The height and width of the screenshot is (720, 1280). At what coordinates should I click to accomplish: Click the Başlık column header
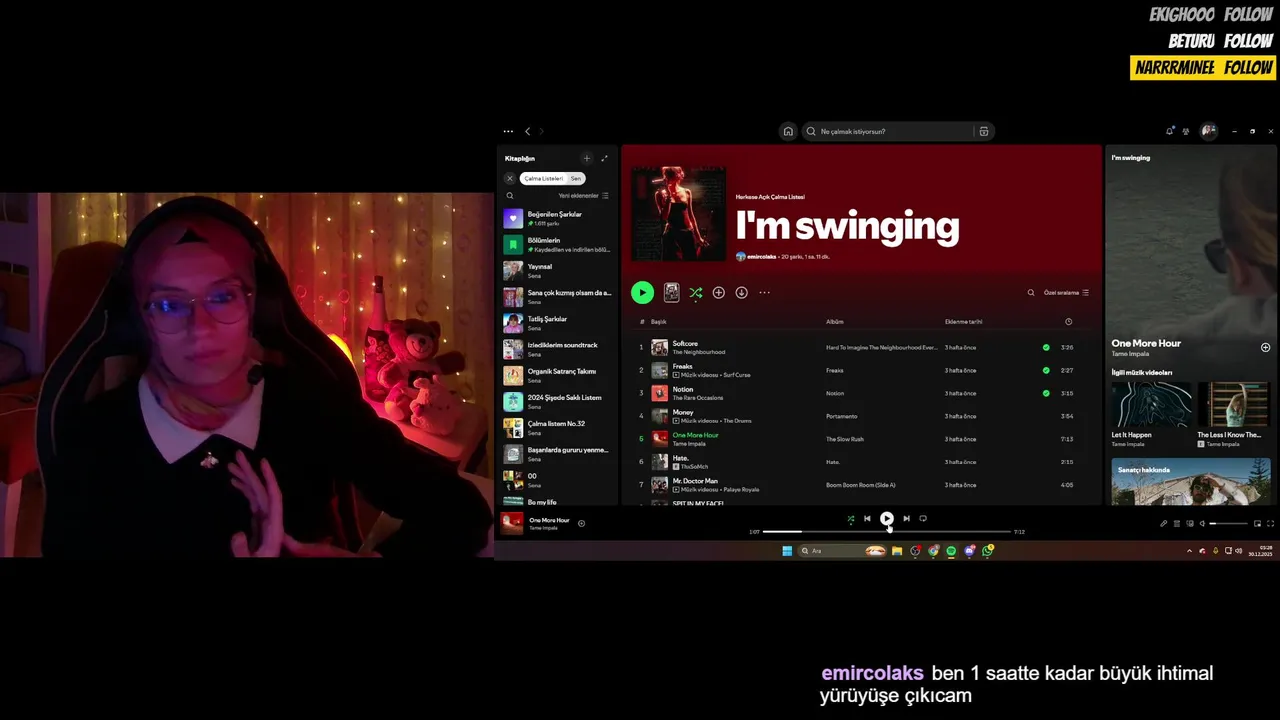point(658,322)
